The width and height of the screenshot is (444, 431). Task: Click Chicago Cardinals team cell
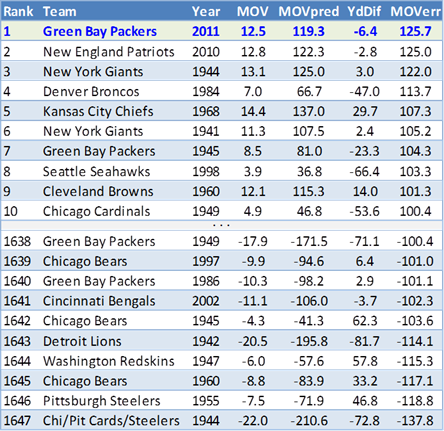pyautogui.click(x=96, y=211)
